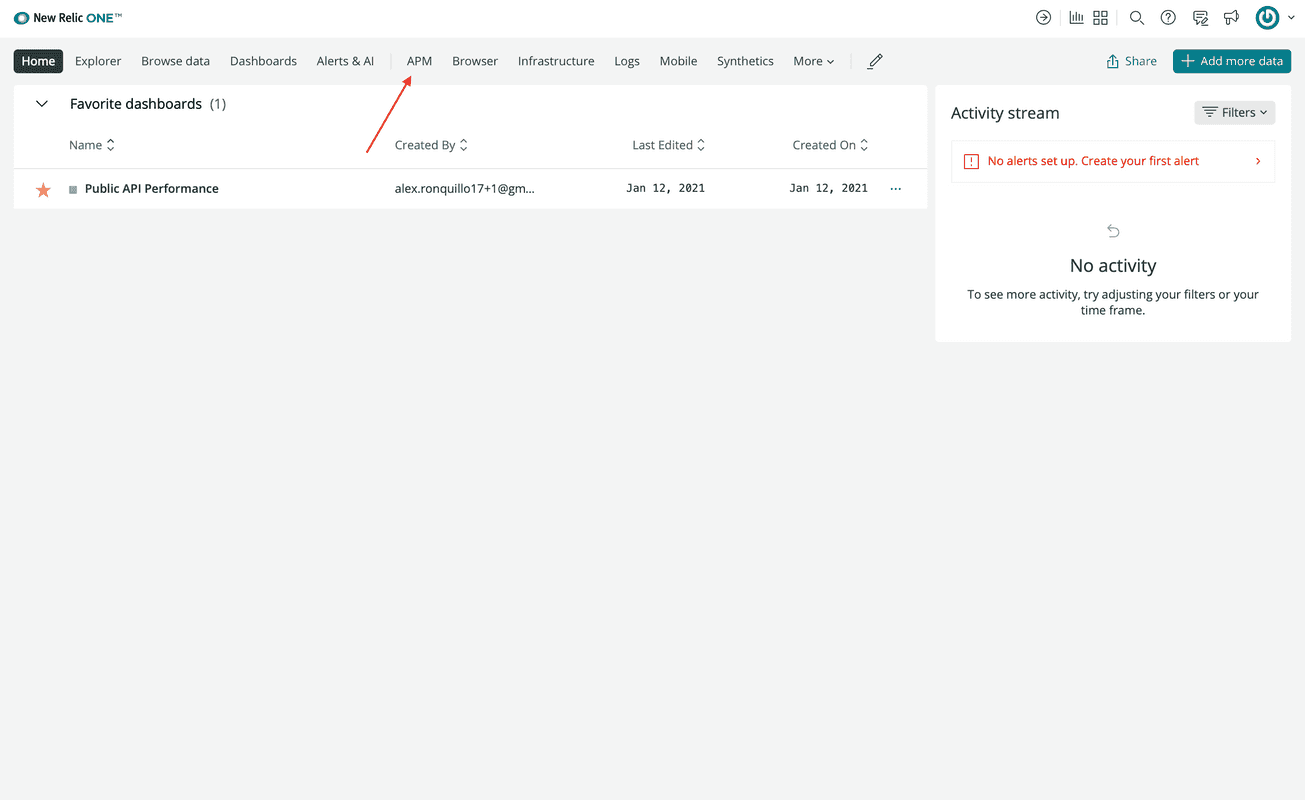Sort dashboards by Created On column
Screen dimensions: 1305x800
[x=831, y=145]
